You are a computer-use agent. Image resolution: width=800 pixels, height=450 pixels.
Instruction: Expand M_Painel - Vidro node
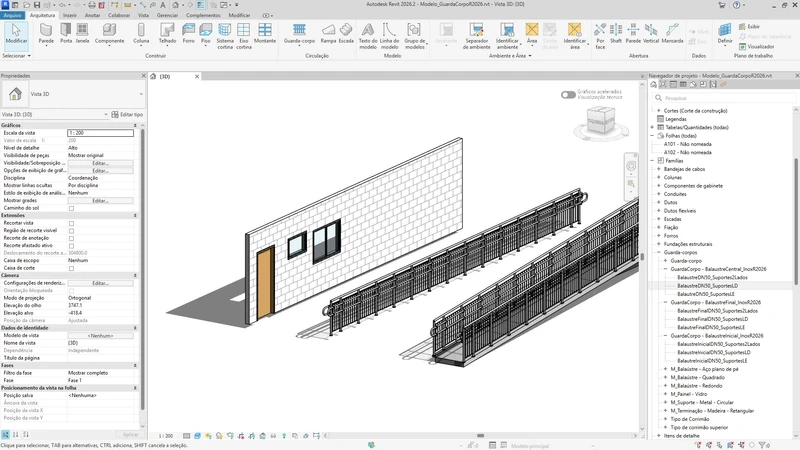[x=665, y=394]
